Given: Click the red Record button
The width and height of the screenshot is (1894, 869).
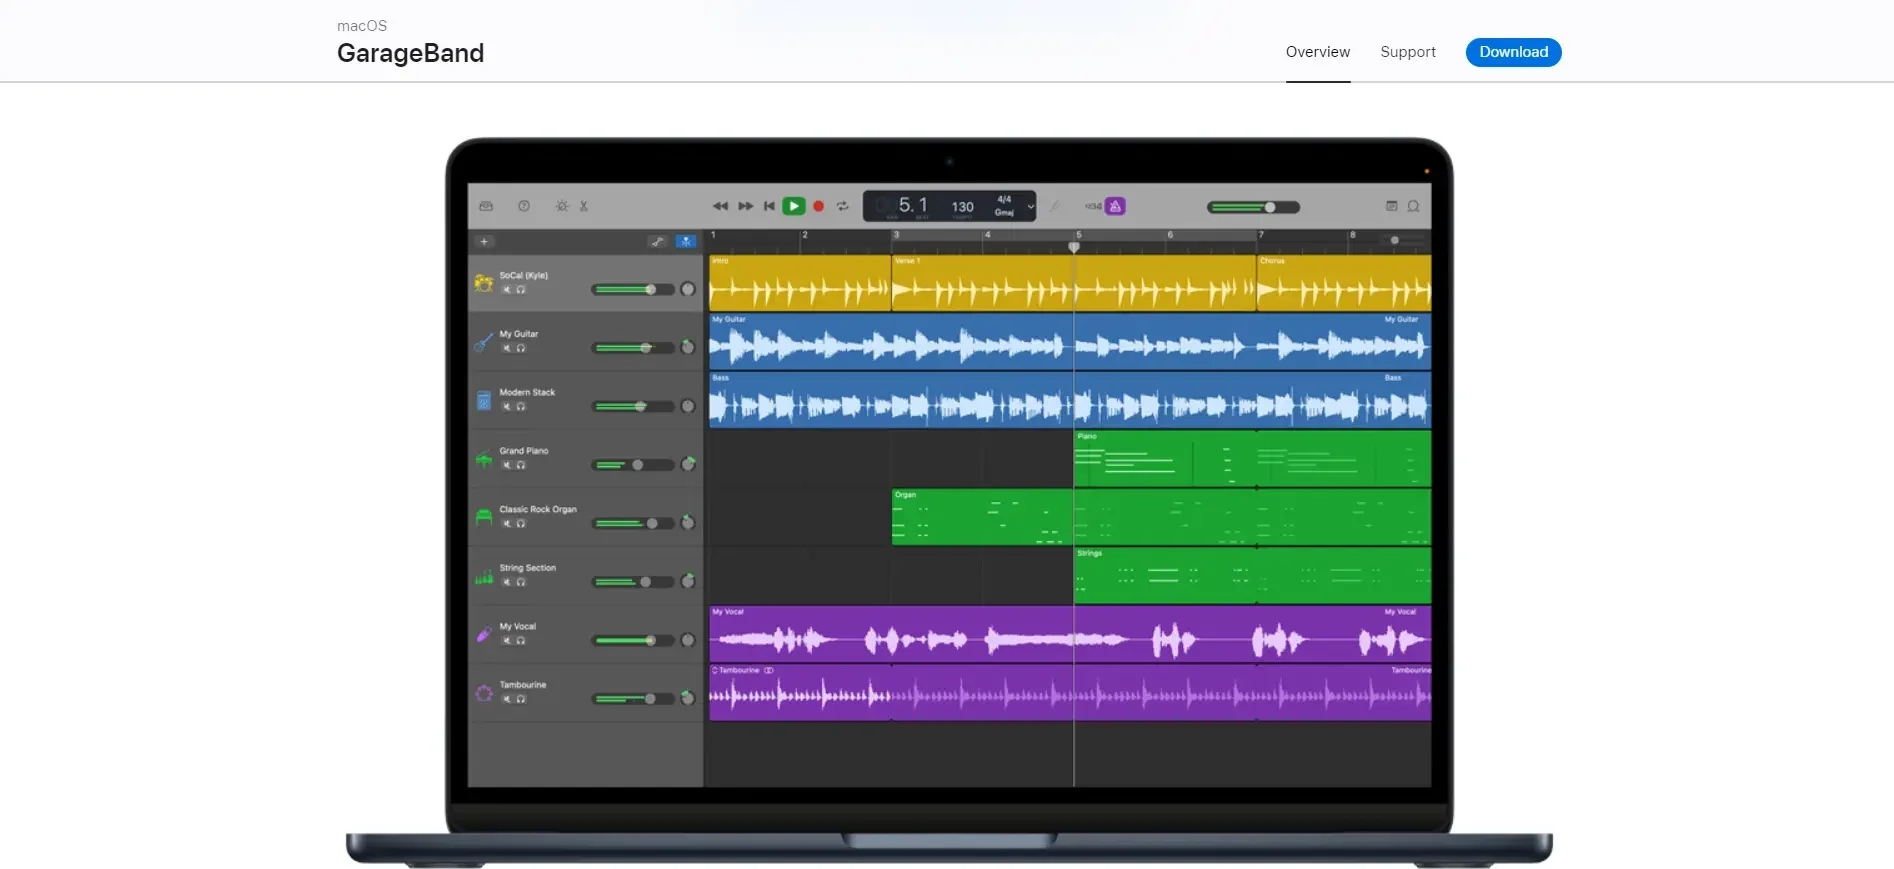Looking at the screenshot, I should (818, 206).
